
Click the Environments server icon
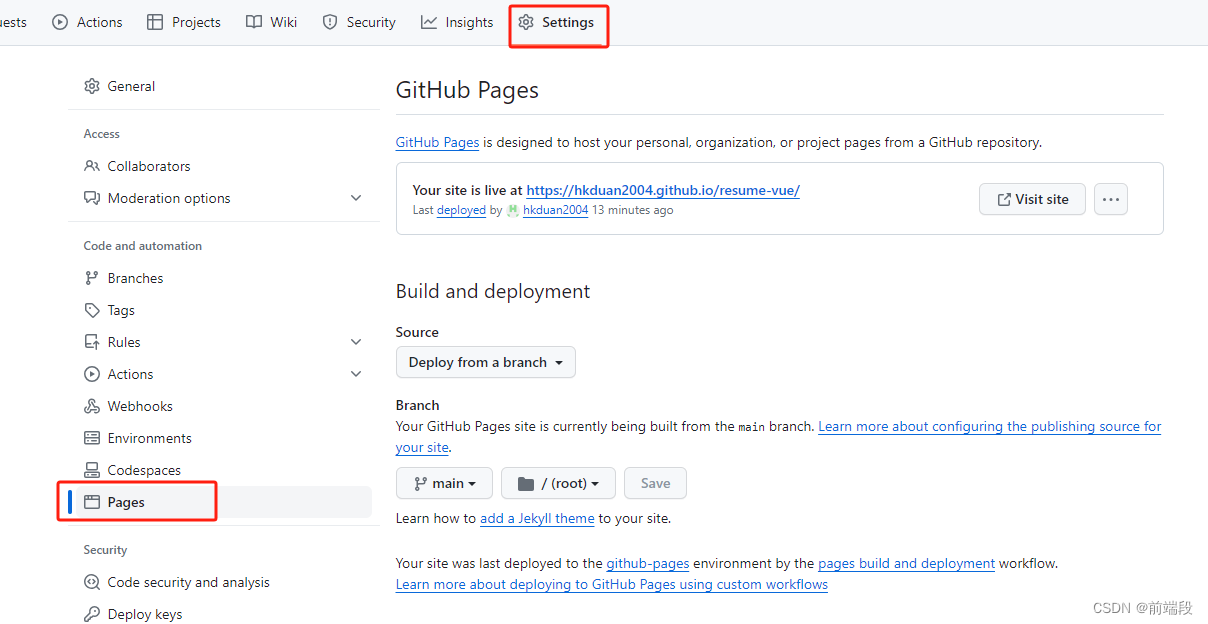coord(92,438)
